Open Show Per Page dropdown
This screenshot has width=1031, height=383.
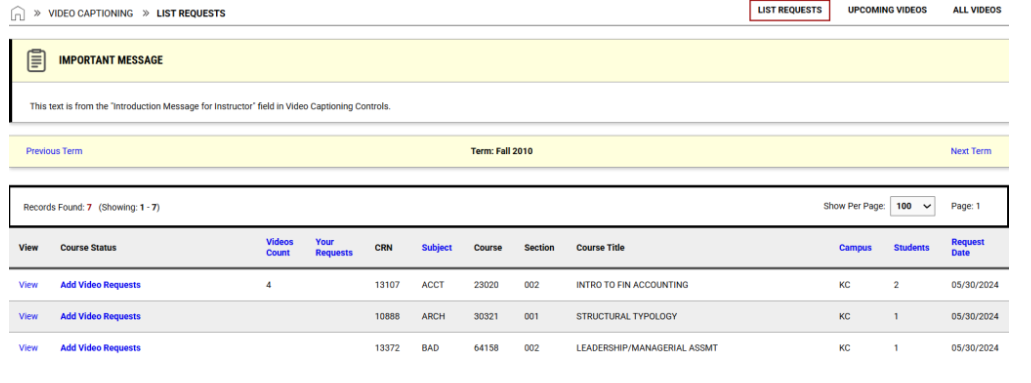tap(913, 207)
